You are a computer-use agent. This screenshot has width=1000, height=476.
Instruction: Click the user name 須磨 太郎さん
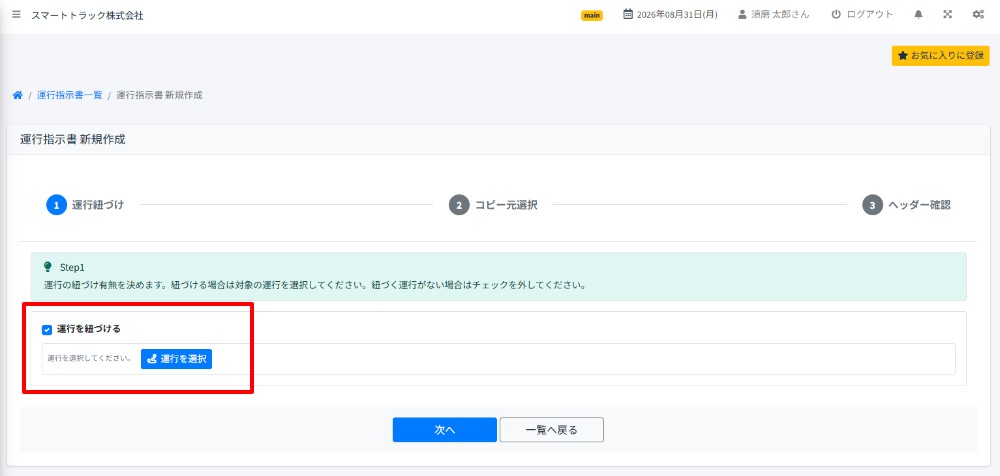(781, 15)
